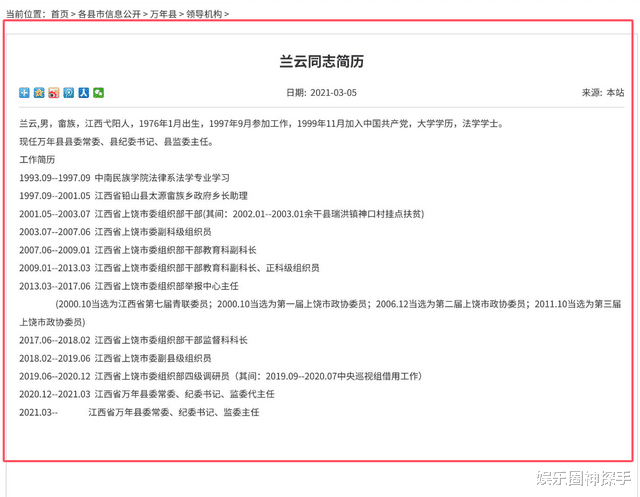Click the 2001.05--2003.07 组织部干部 line
Viewport: 640px width, 497px height.
(222, 214)
